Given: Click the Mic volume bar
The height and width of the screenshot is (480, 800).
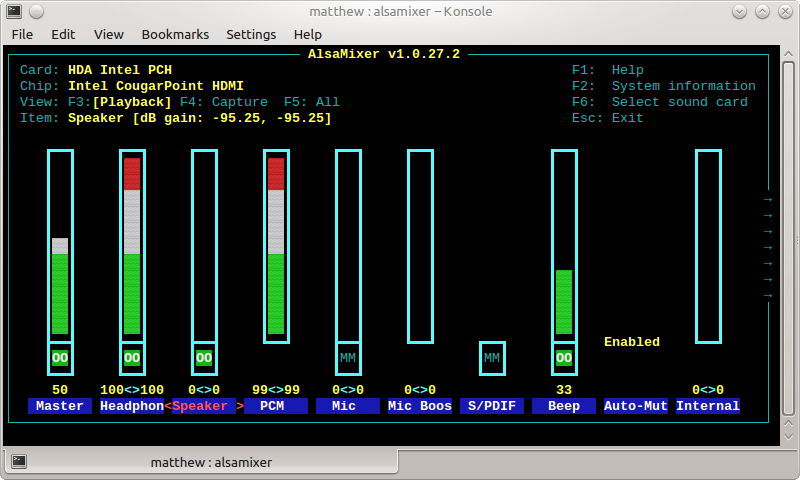Looking at the screenshot, I should (x=348, y=246).
